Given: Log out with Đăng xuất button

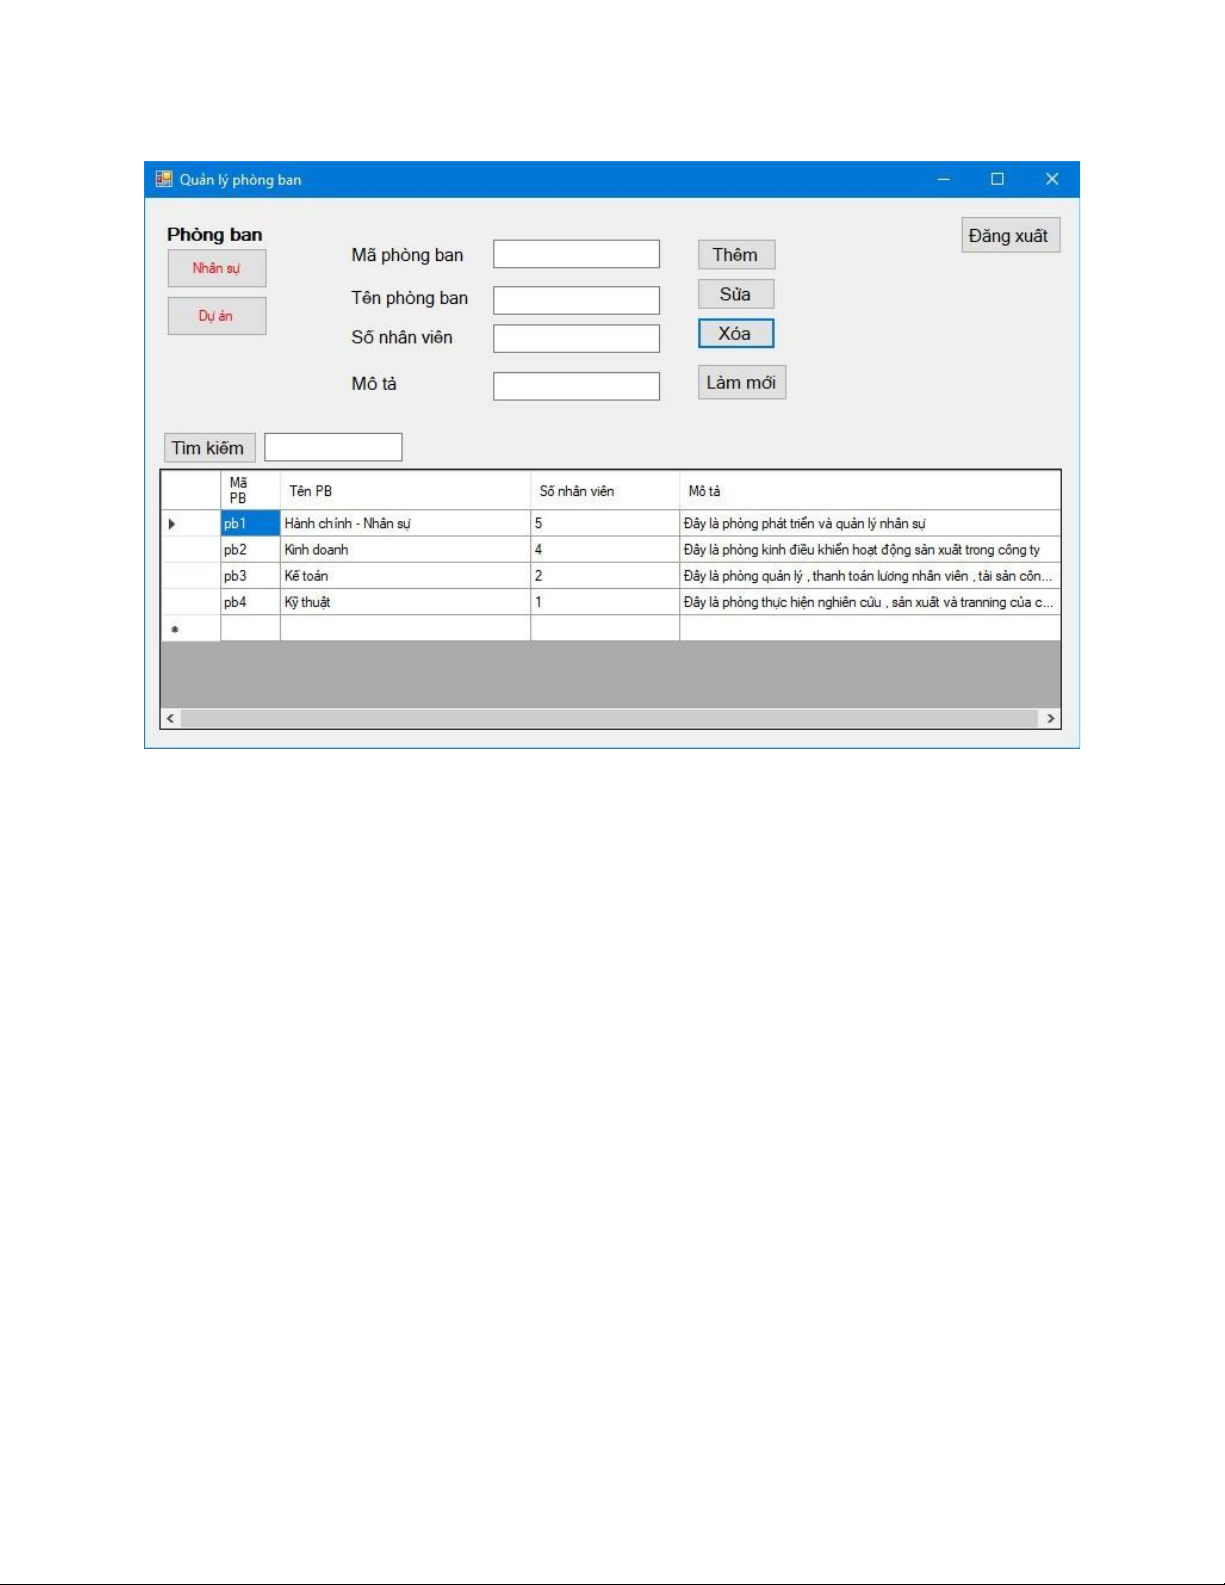Looking at the screenshot, I should click(x=1010, y=236).
